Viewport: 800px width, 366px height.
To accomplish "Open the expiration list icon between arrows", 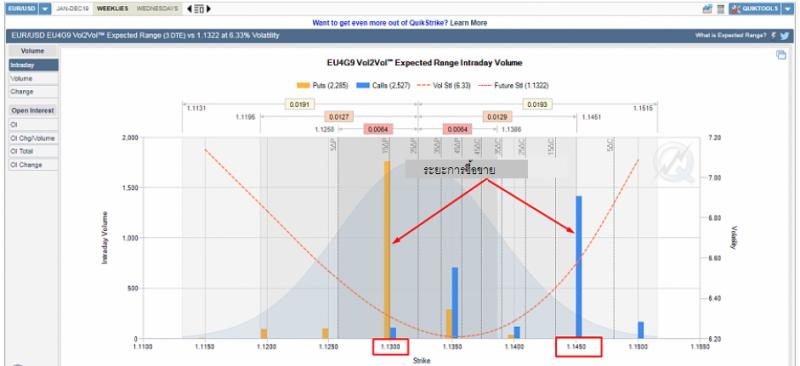I will [199, 9].
